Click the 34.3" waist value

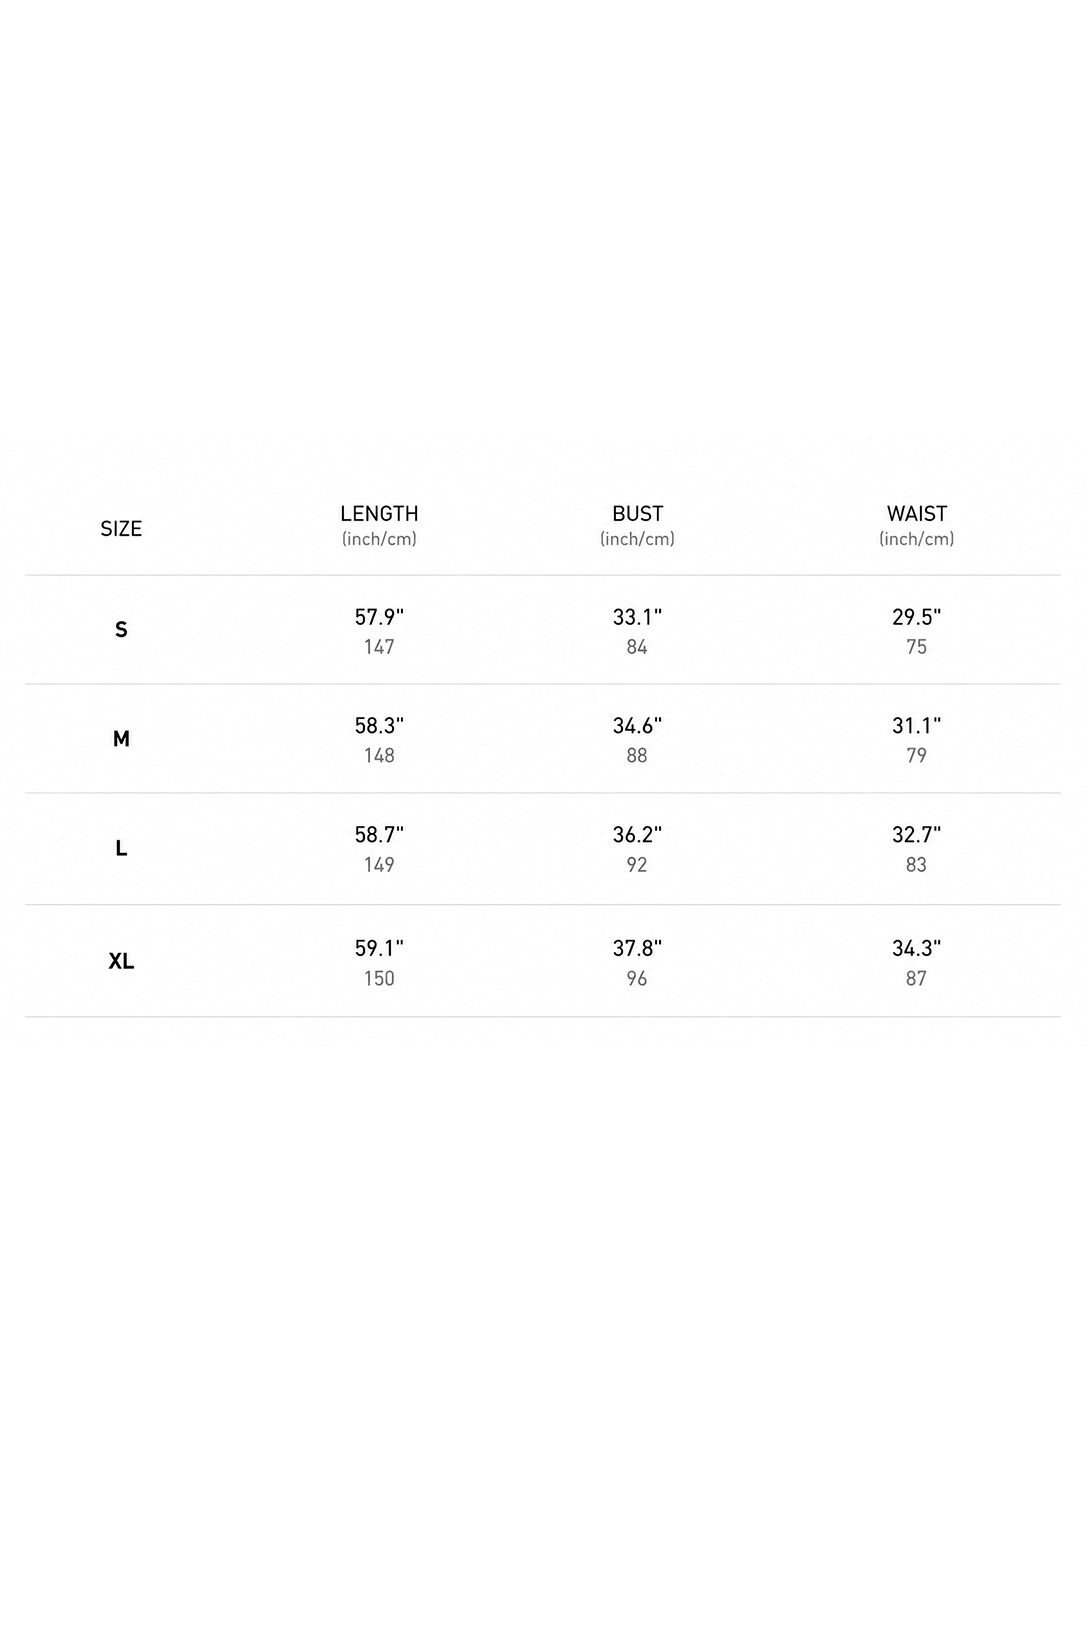tap(916, 948)
